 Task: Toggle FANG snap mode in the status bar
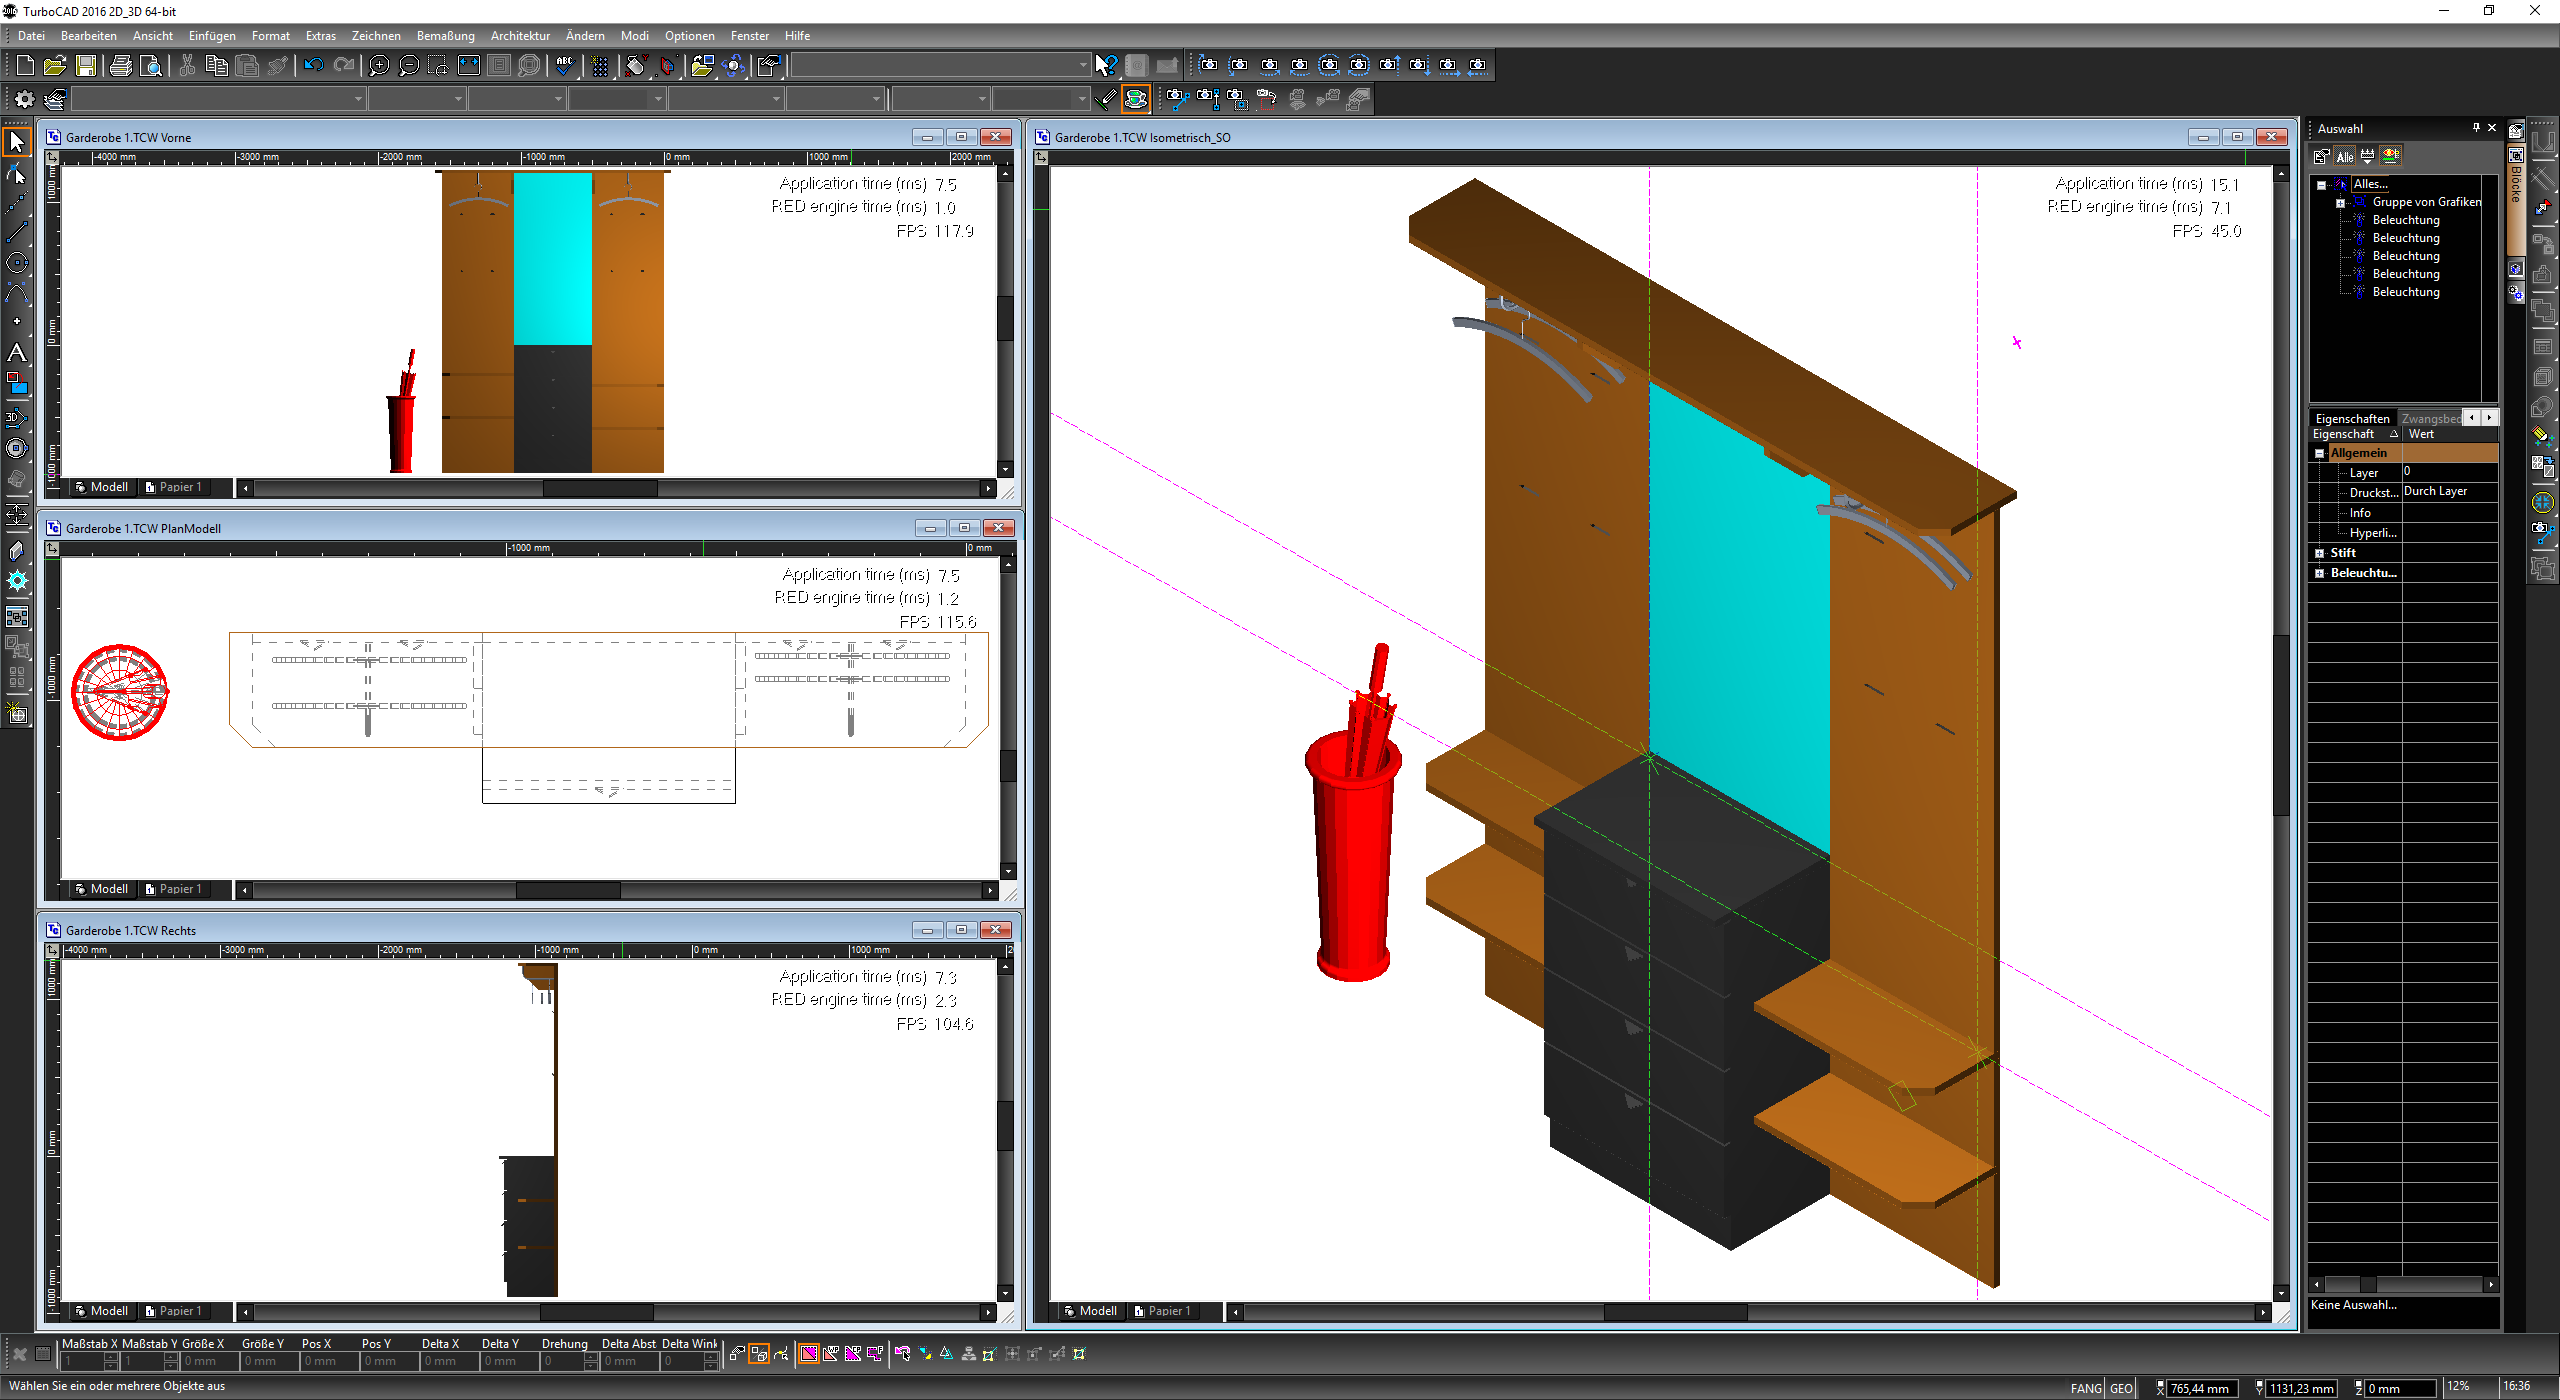[2086, 1388]
